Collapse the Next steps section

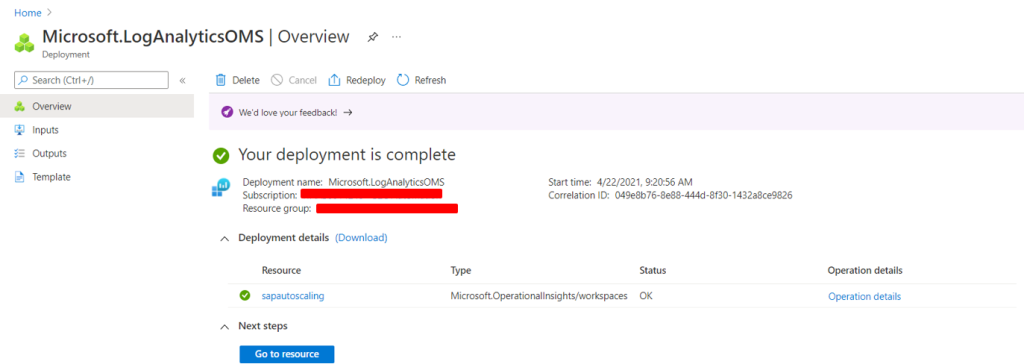coord(225,326)
